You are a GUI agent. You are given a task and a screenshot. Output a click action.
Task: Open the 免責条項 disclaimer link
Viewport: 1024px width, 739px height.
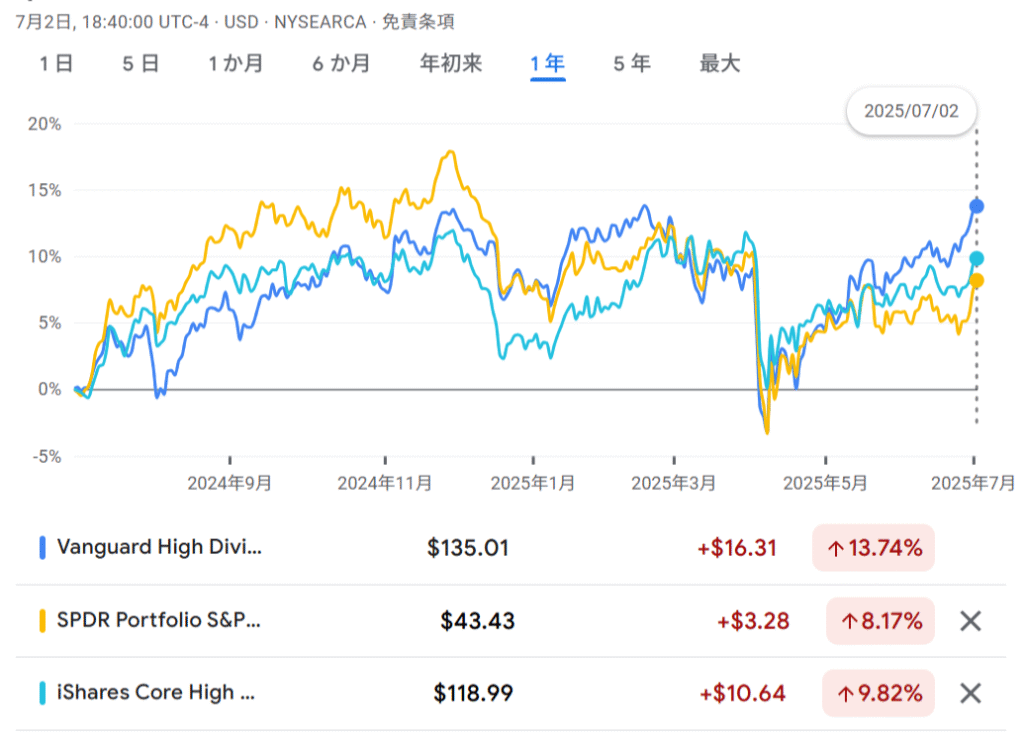click(418, 22)
